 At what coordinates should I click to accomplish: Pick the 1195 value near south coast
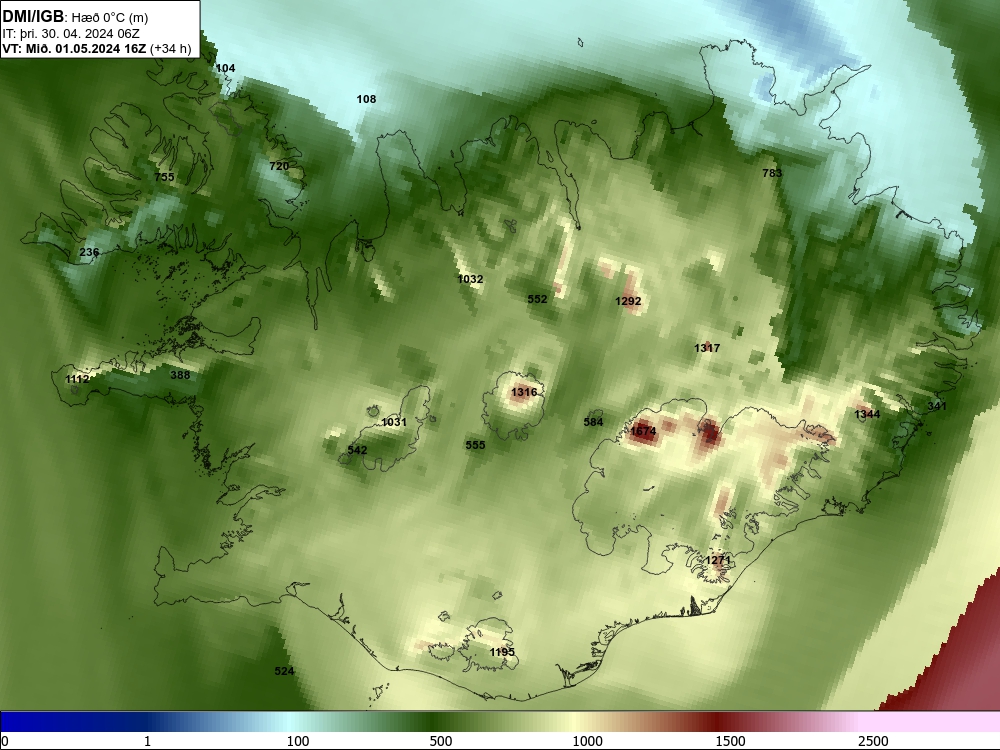[502, 652]
